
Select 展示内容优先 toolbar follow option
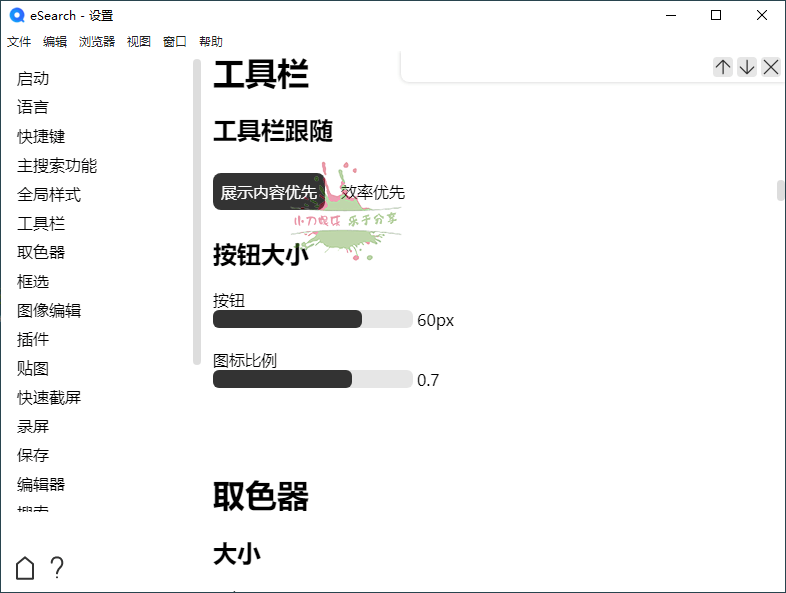[x=268, y=192]
